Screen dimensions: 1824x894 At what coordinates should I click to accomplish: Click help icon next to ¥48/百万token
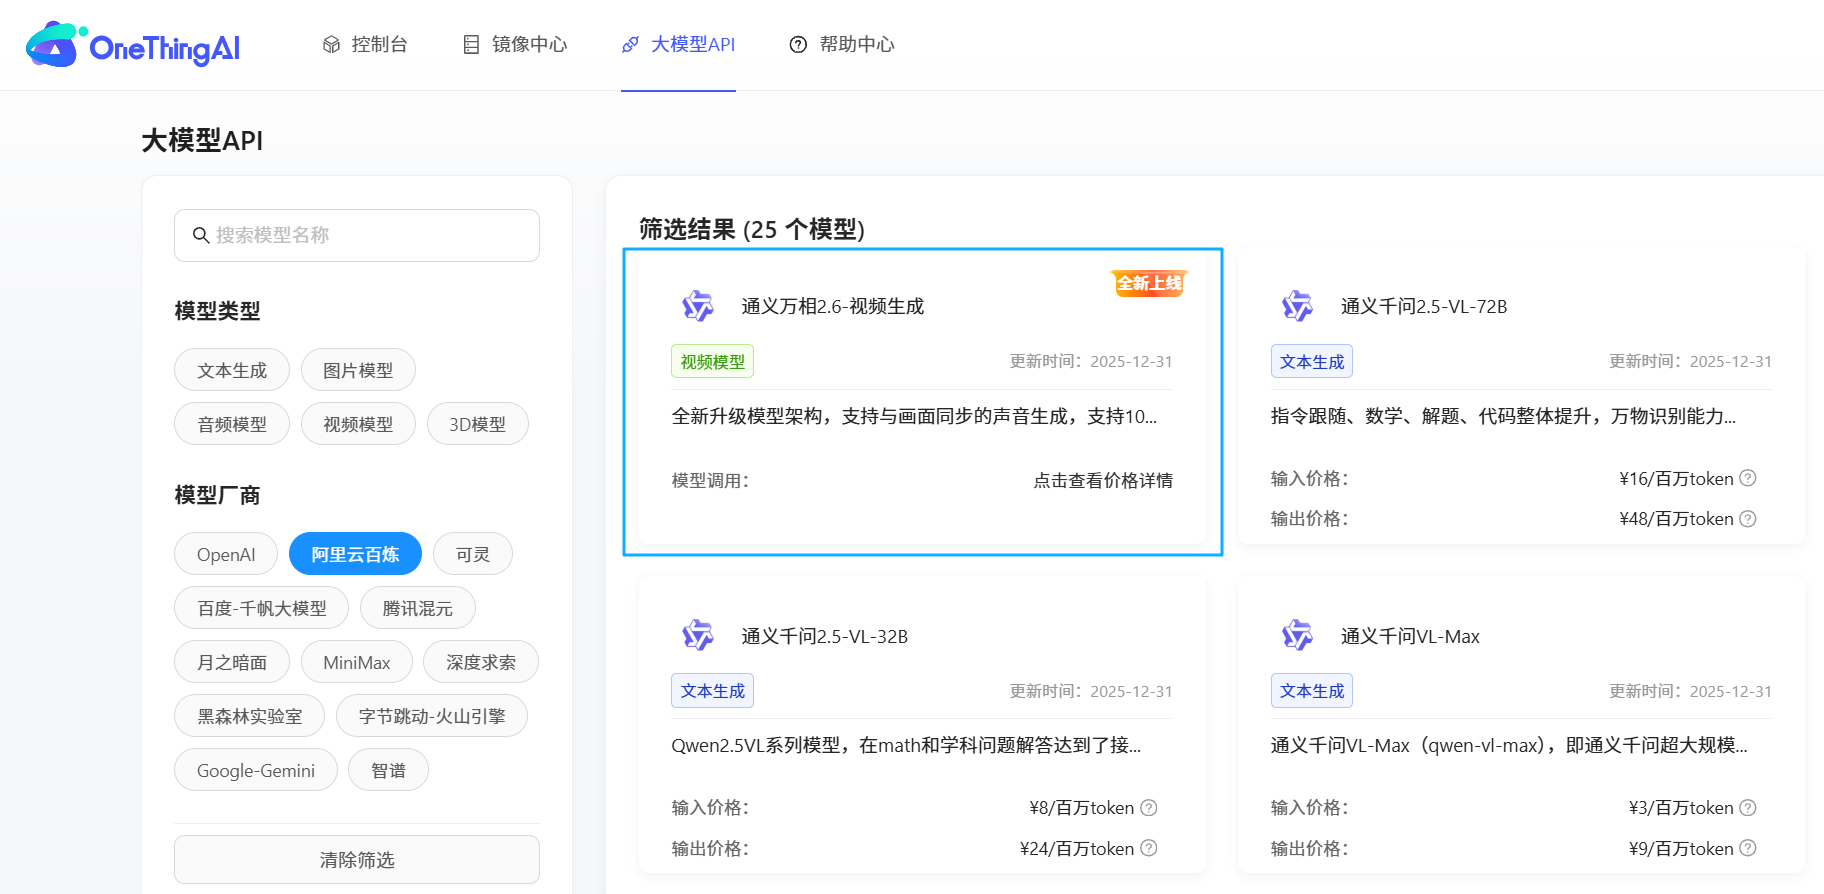[x=1748, y=519]
